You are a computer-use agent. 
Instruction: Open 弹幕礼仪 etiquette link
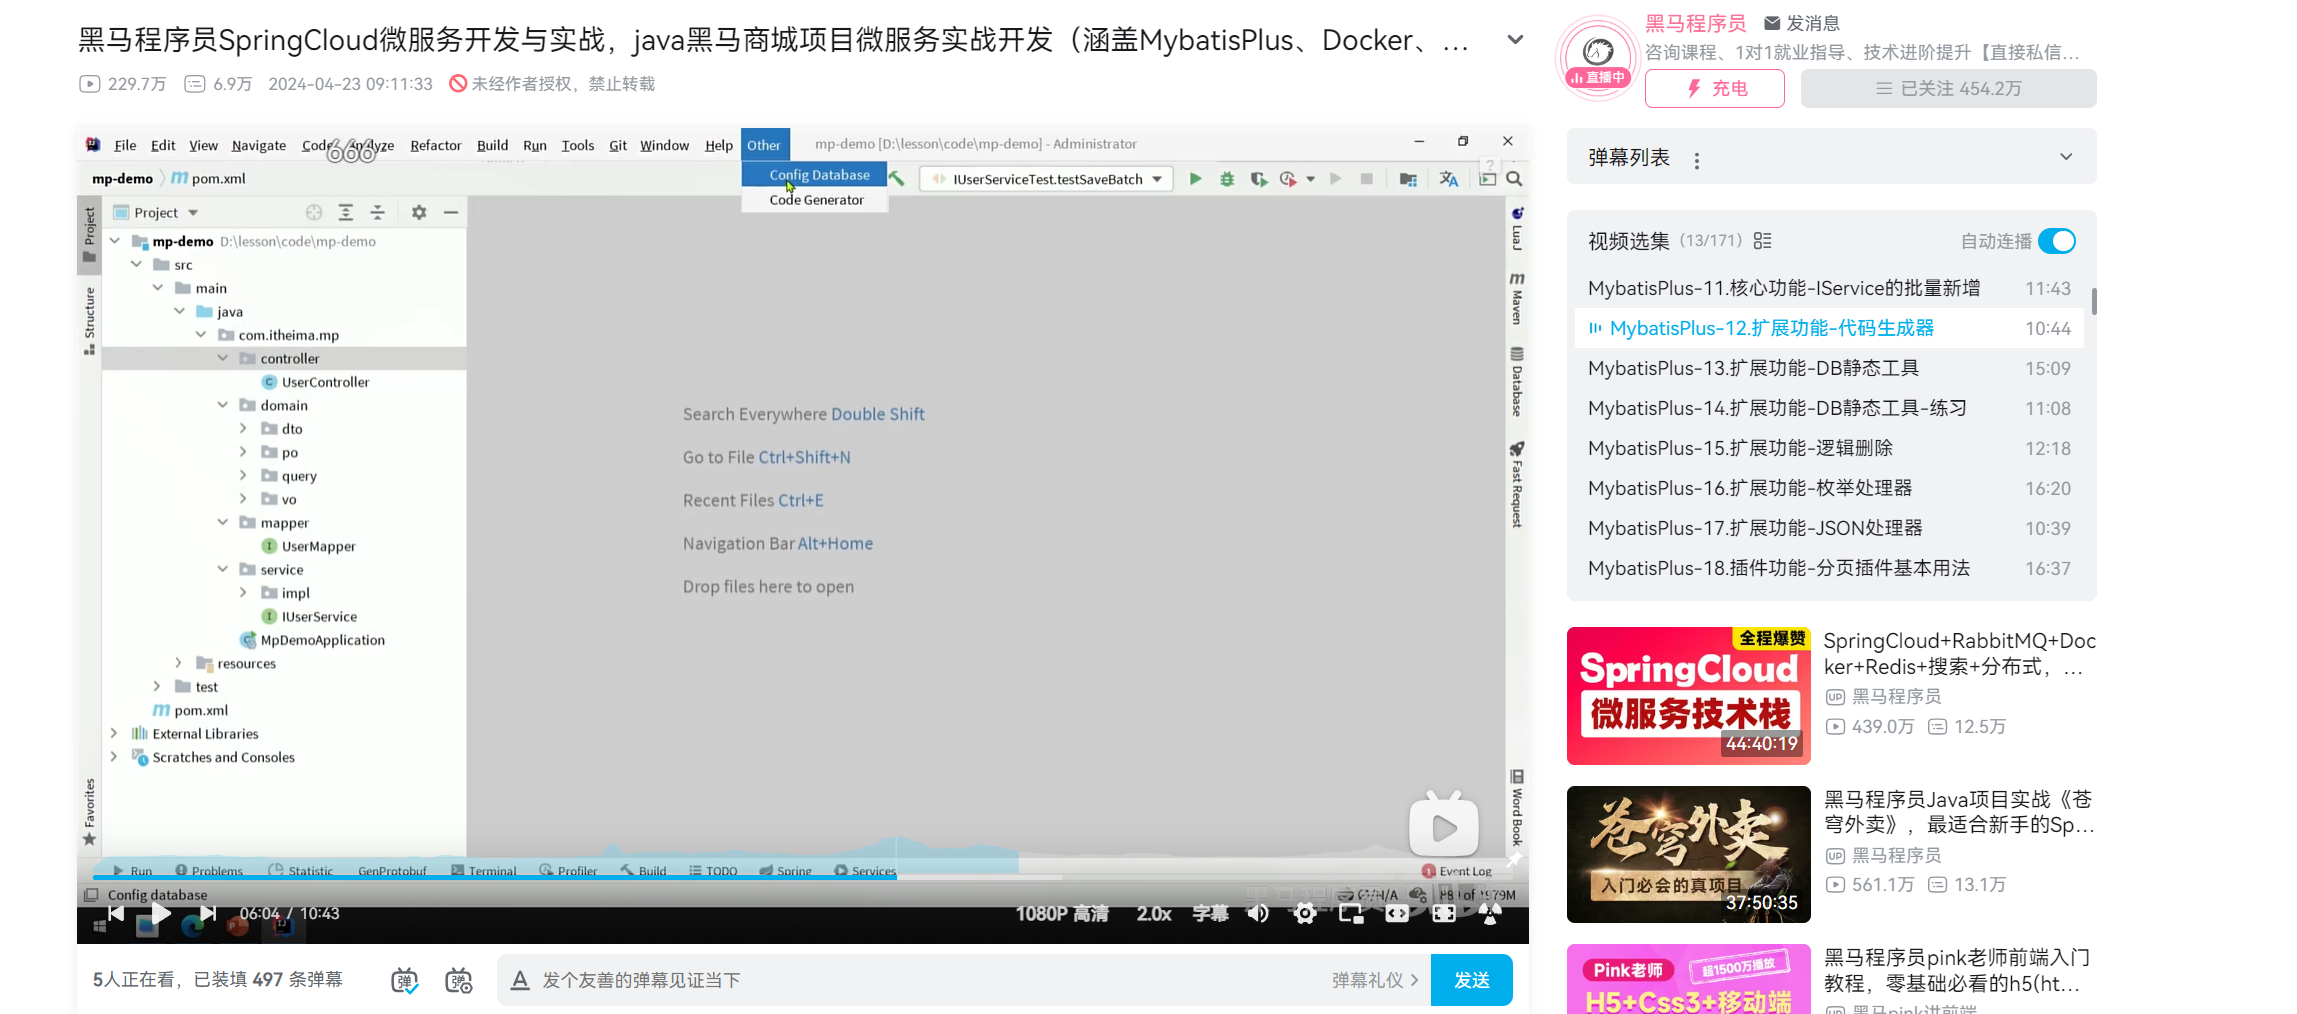1375,980
